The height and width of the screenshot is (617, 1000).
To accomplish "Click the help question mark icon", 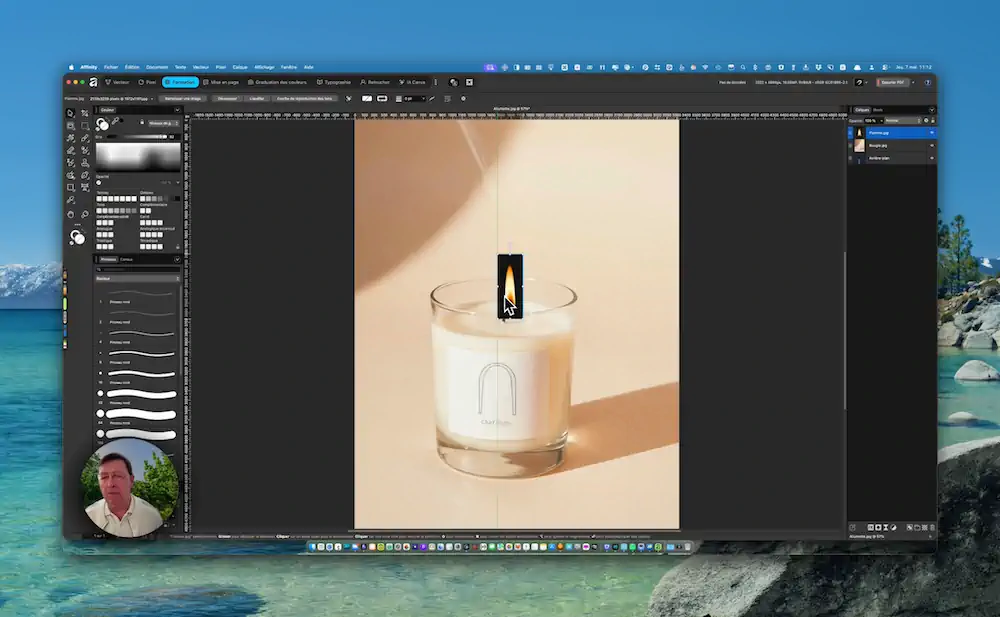I will (928, 82).
